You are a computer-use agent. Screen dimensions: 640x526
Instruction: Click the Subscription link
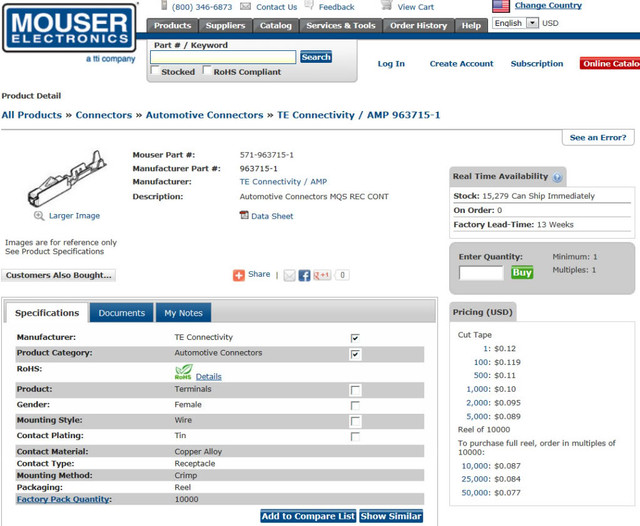[537, 64]
